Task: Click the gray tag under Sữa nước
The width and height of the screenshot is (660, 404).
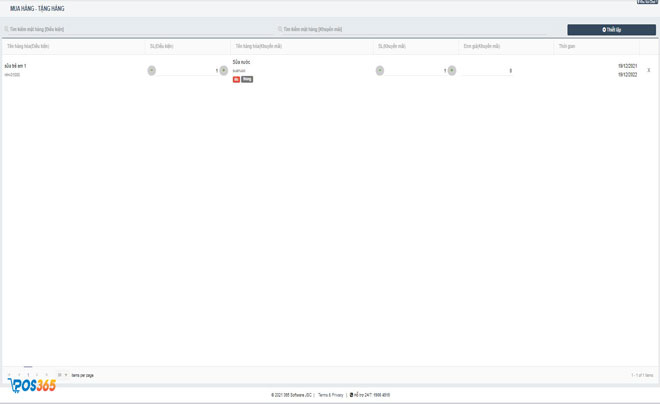Action: tap(247, 79)
